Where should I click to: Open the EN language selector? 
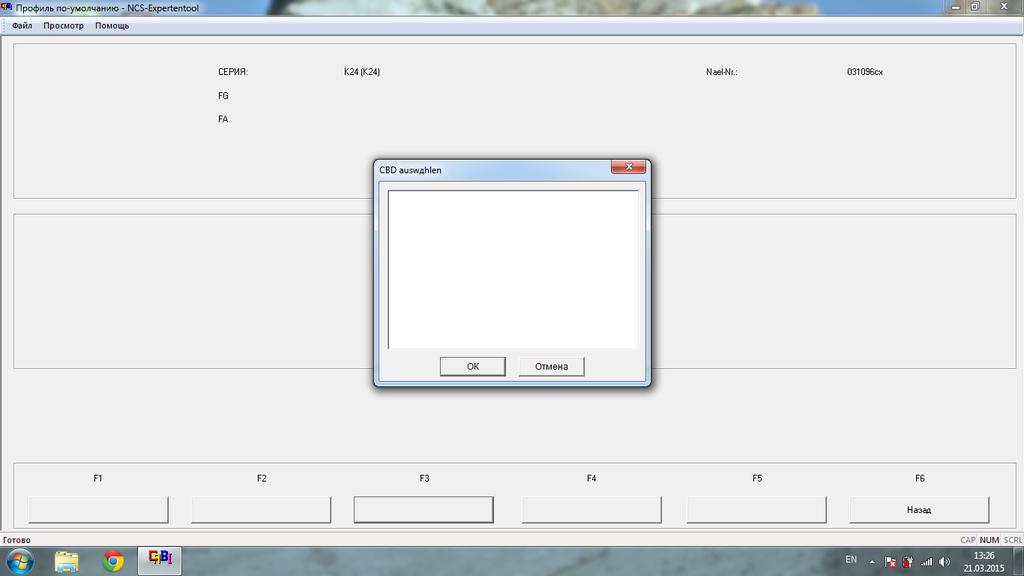tap(851, 559)
